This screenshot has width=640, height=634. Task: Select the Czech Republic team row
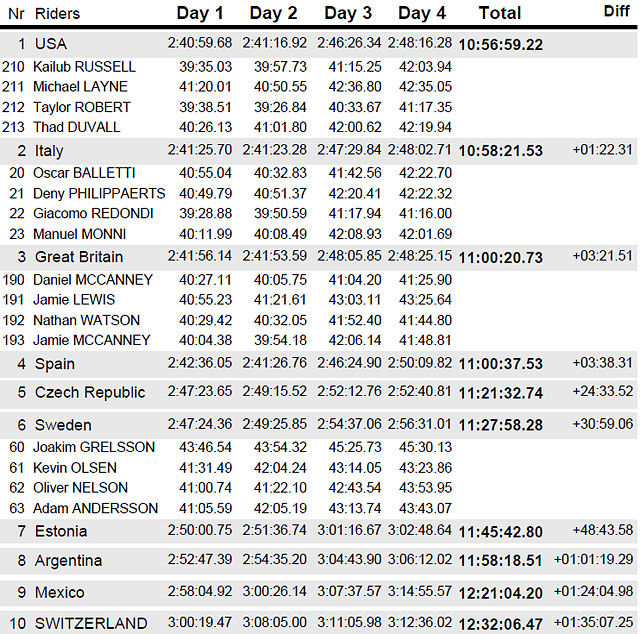click(318, 392)
